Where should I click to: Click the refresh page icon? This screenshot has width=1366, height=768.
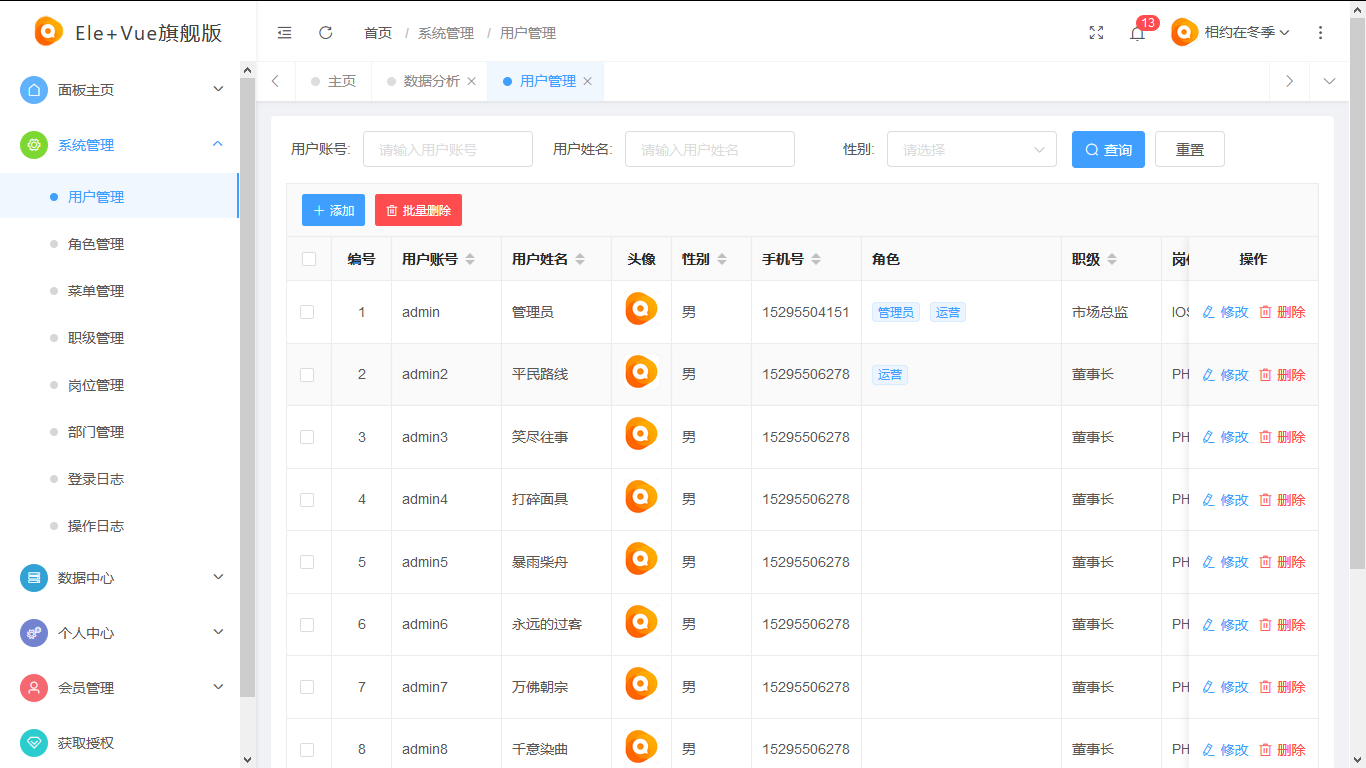click(325, 33)
